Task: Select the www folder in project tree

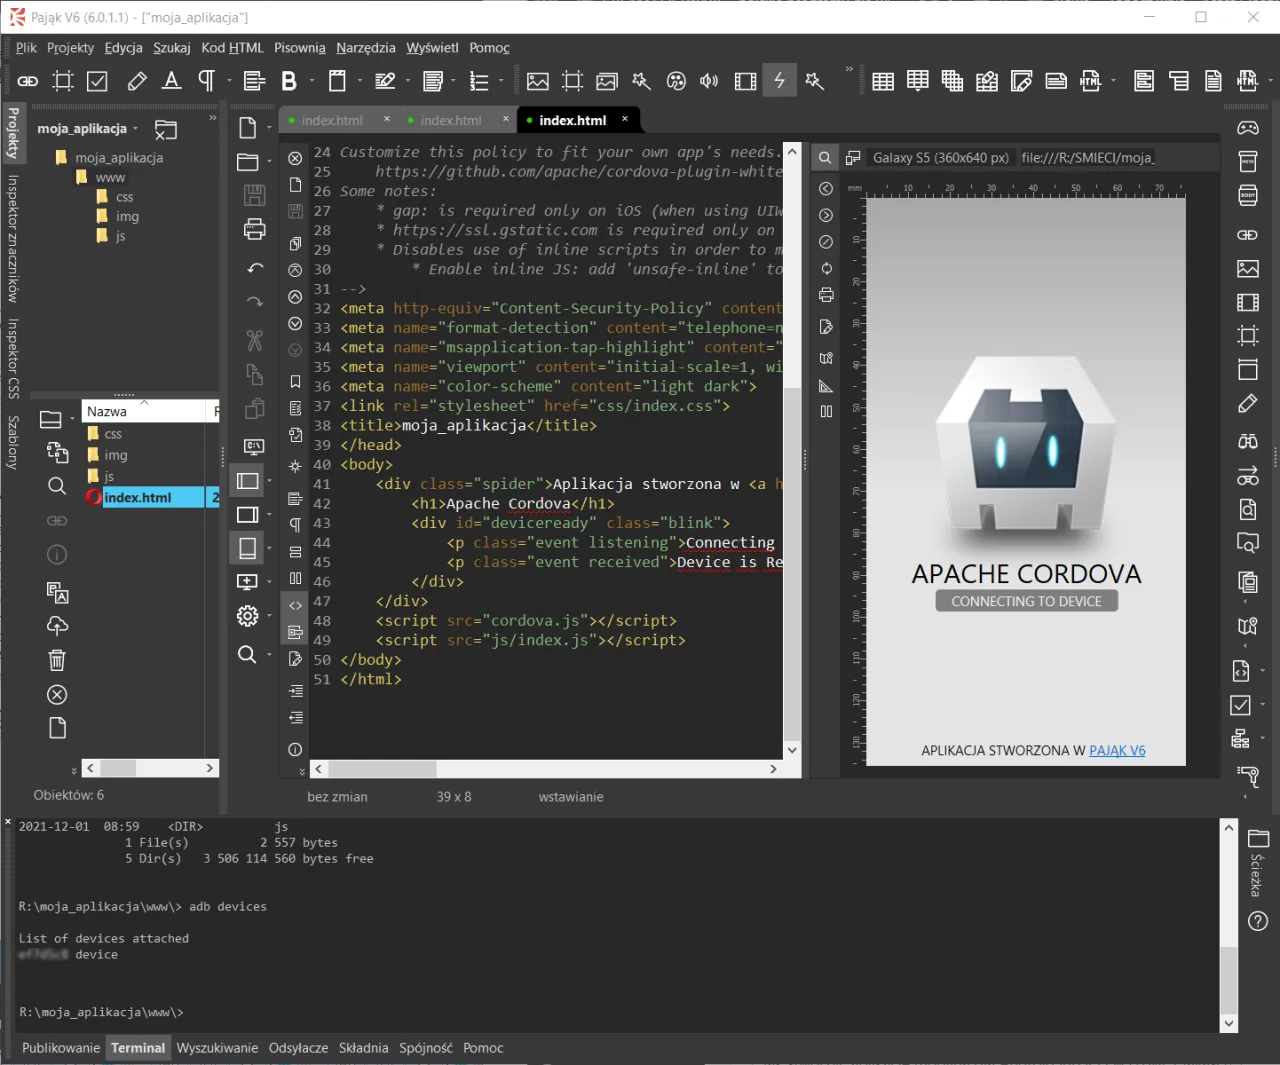Action: point(110,177)
